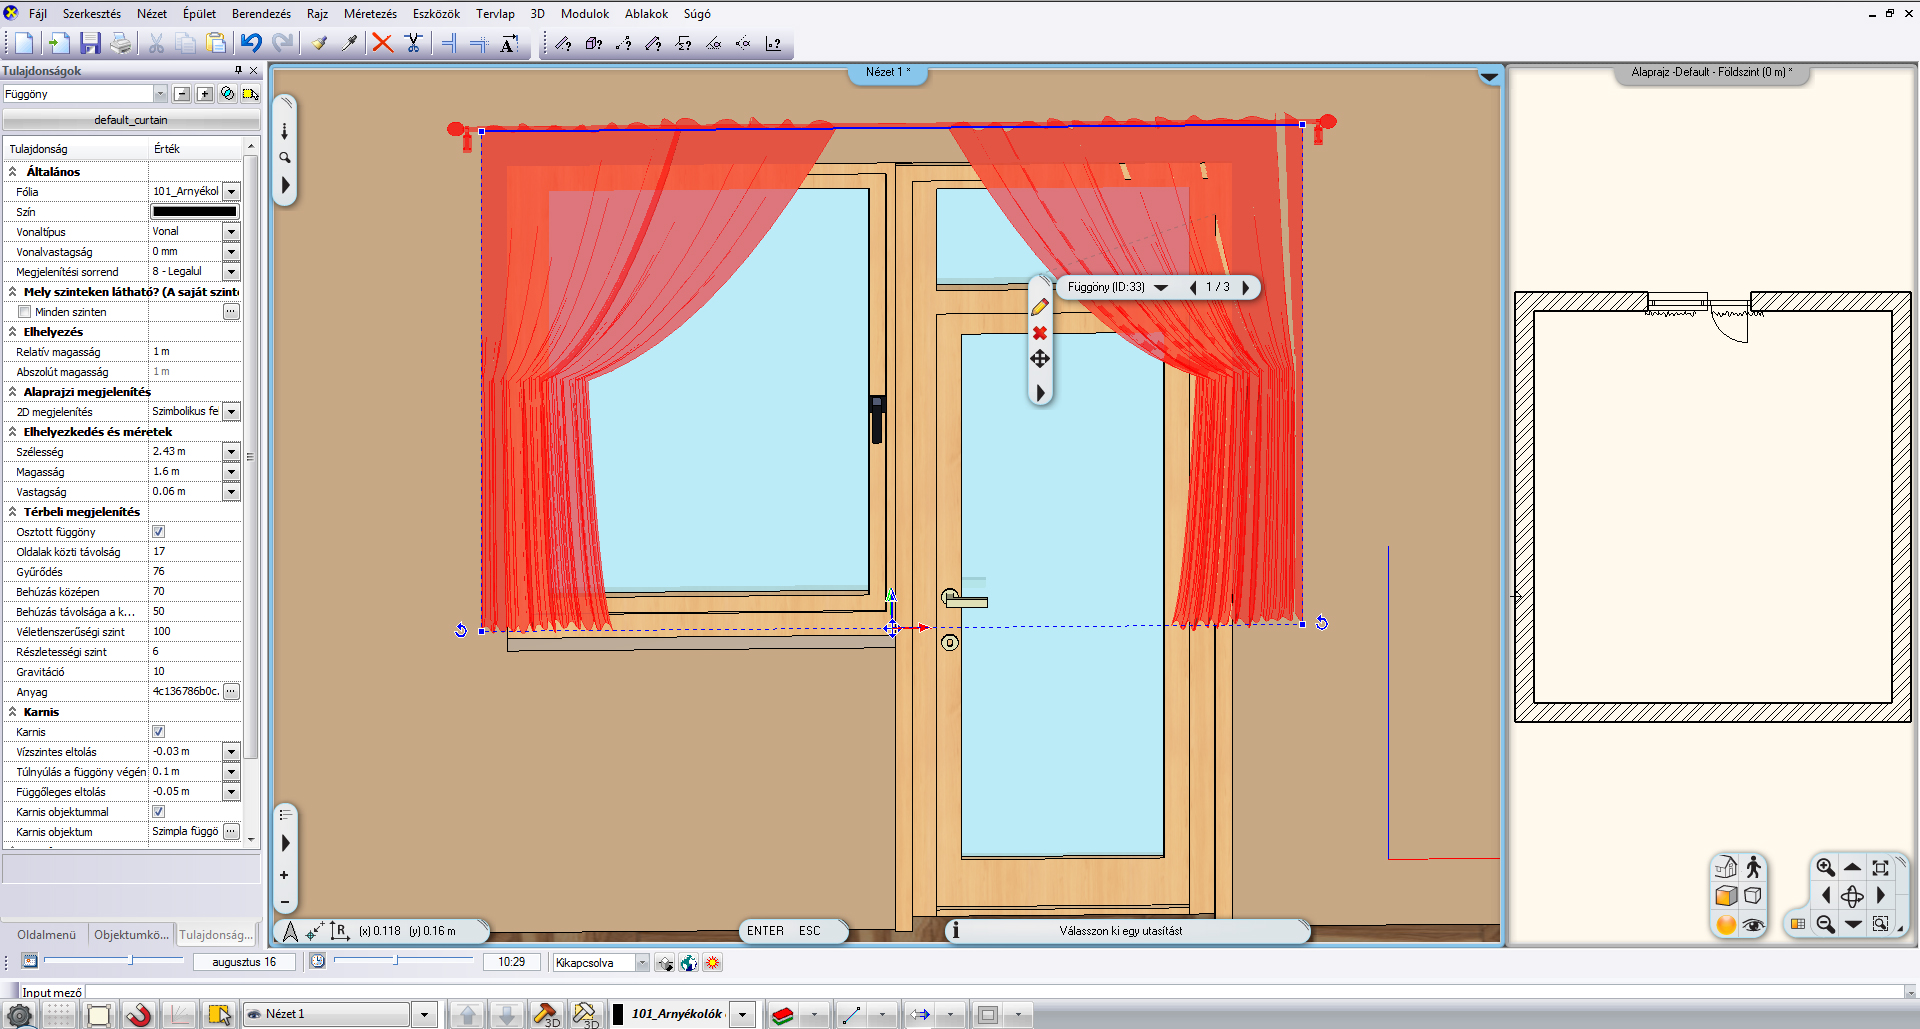Open the Fólia layer dropdown
This screenshot has height=1029, width=1920.
point(231,192)
